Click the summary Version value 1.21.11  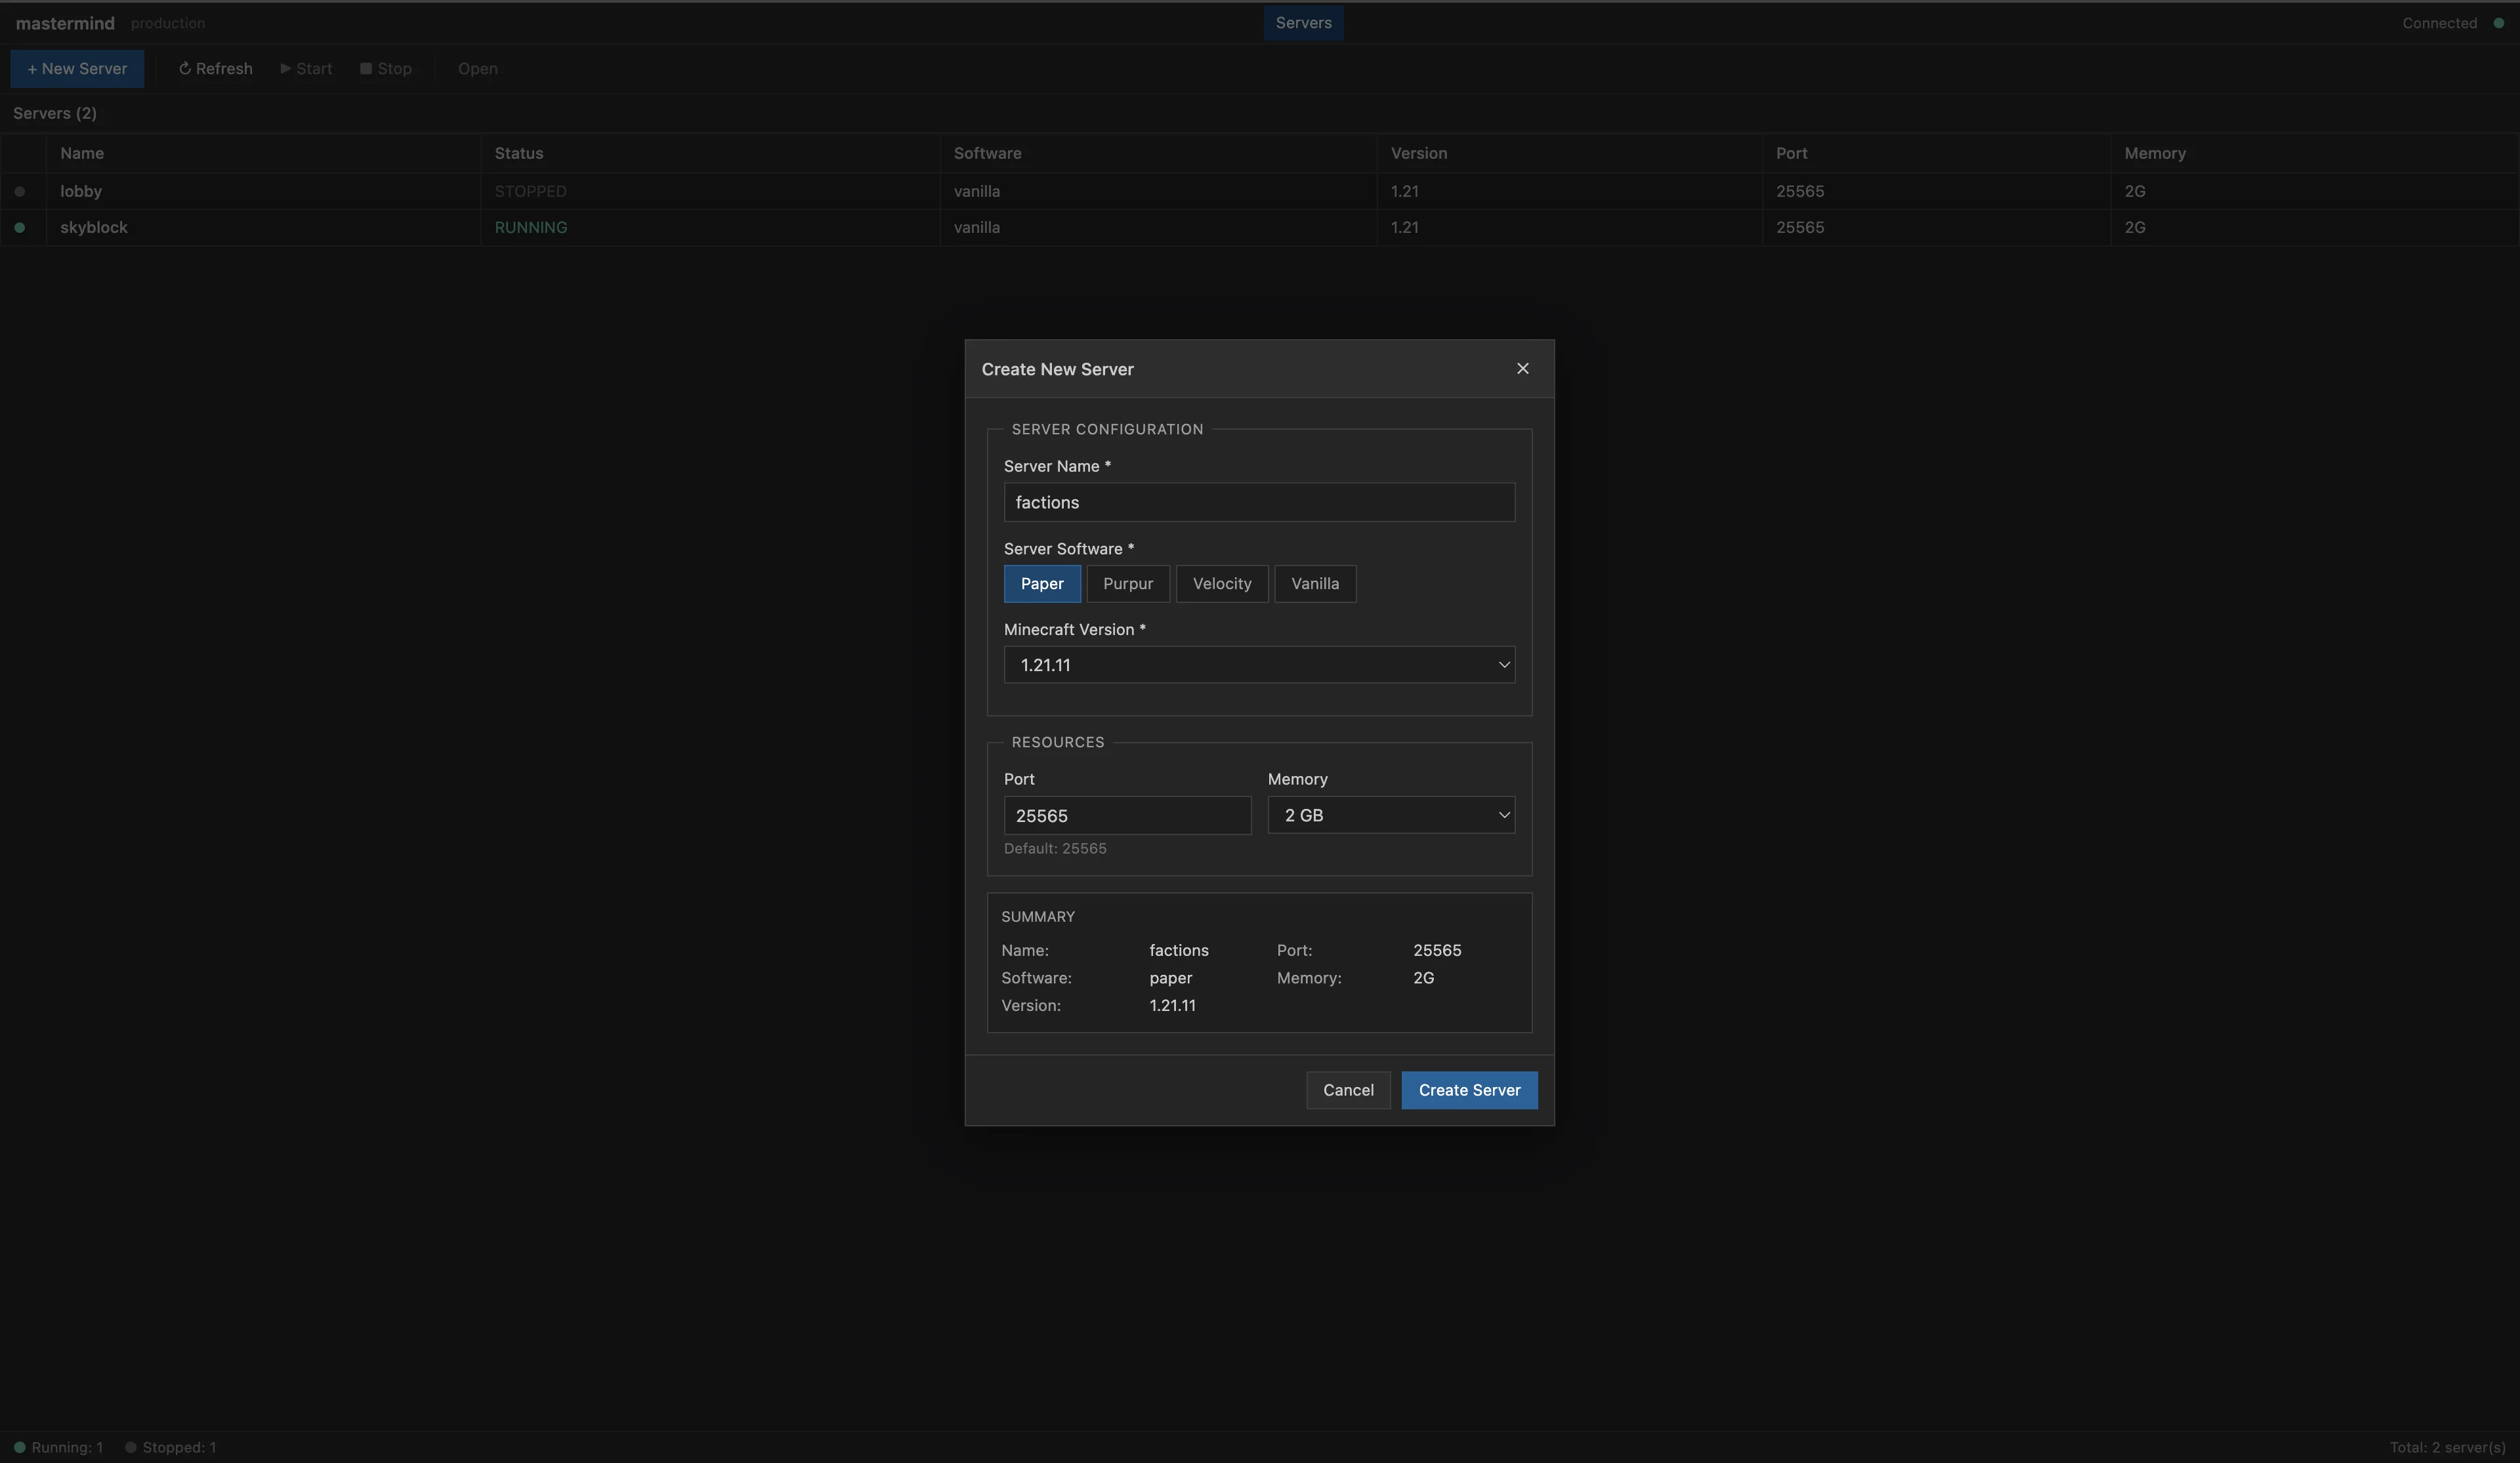click(1172, 1005)
